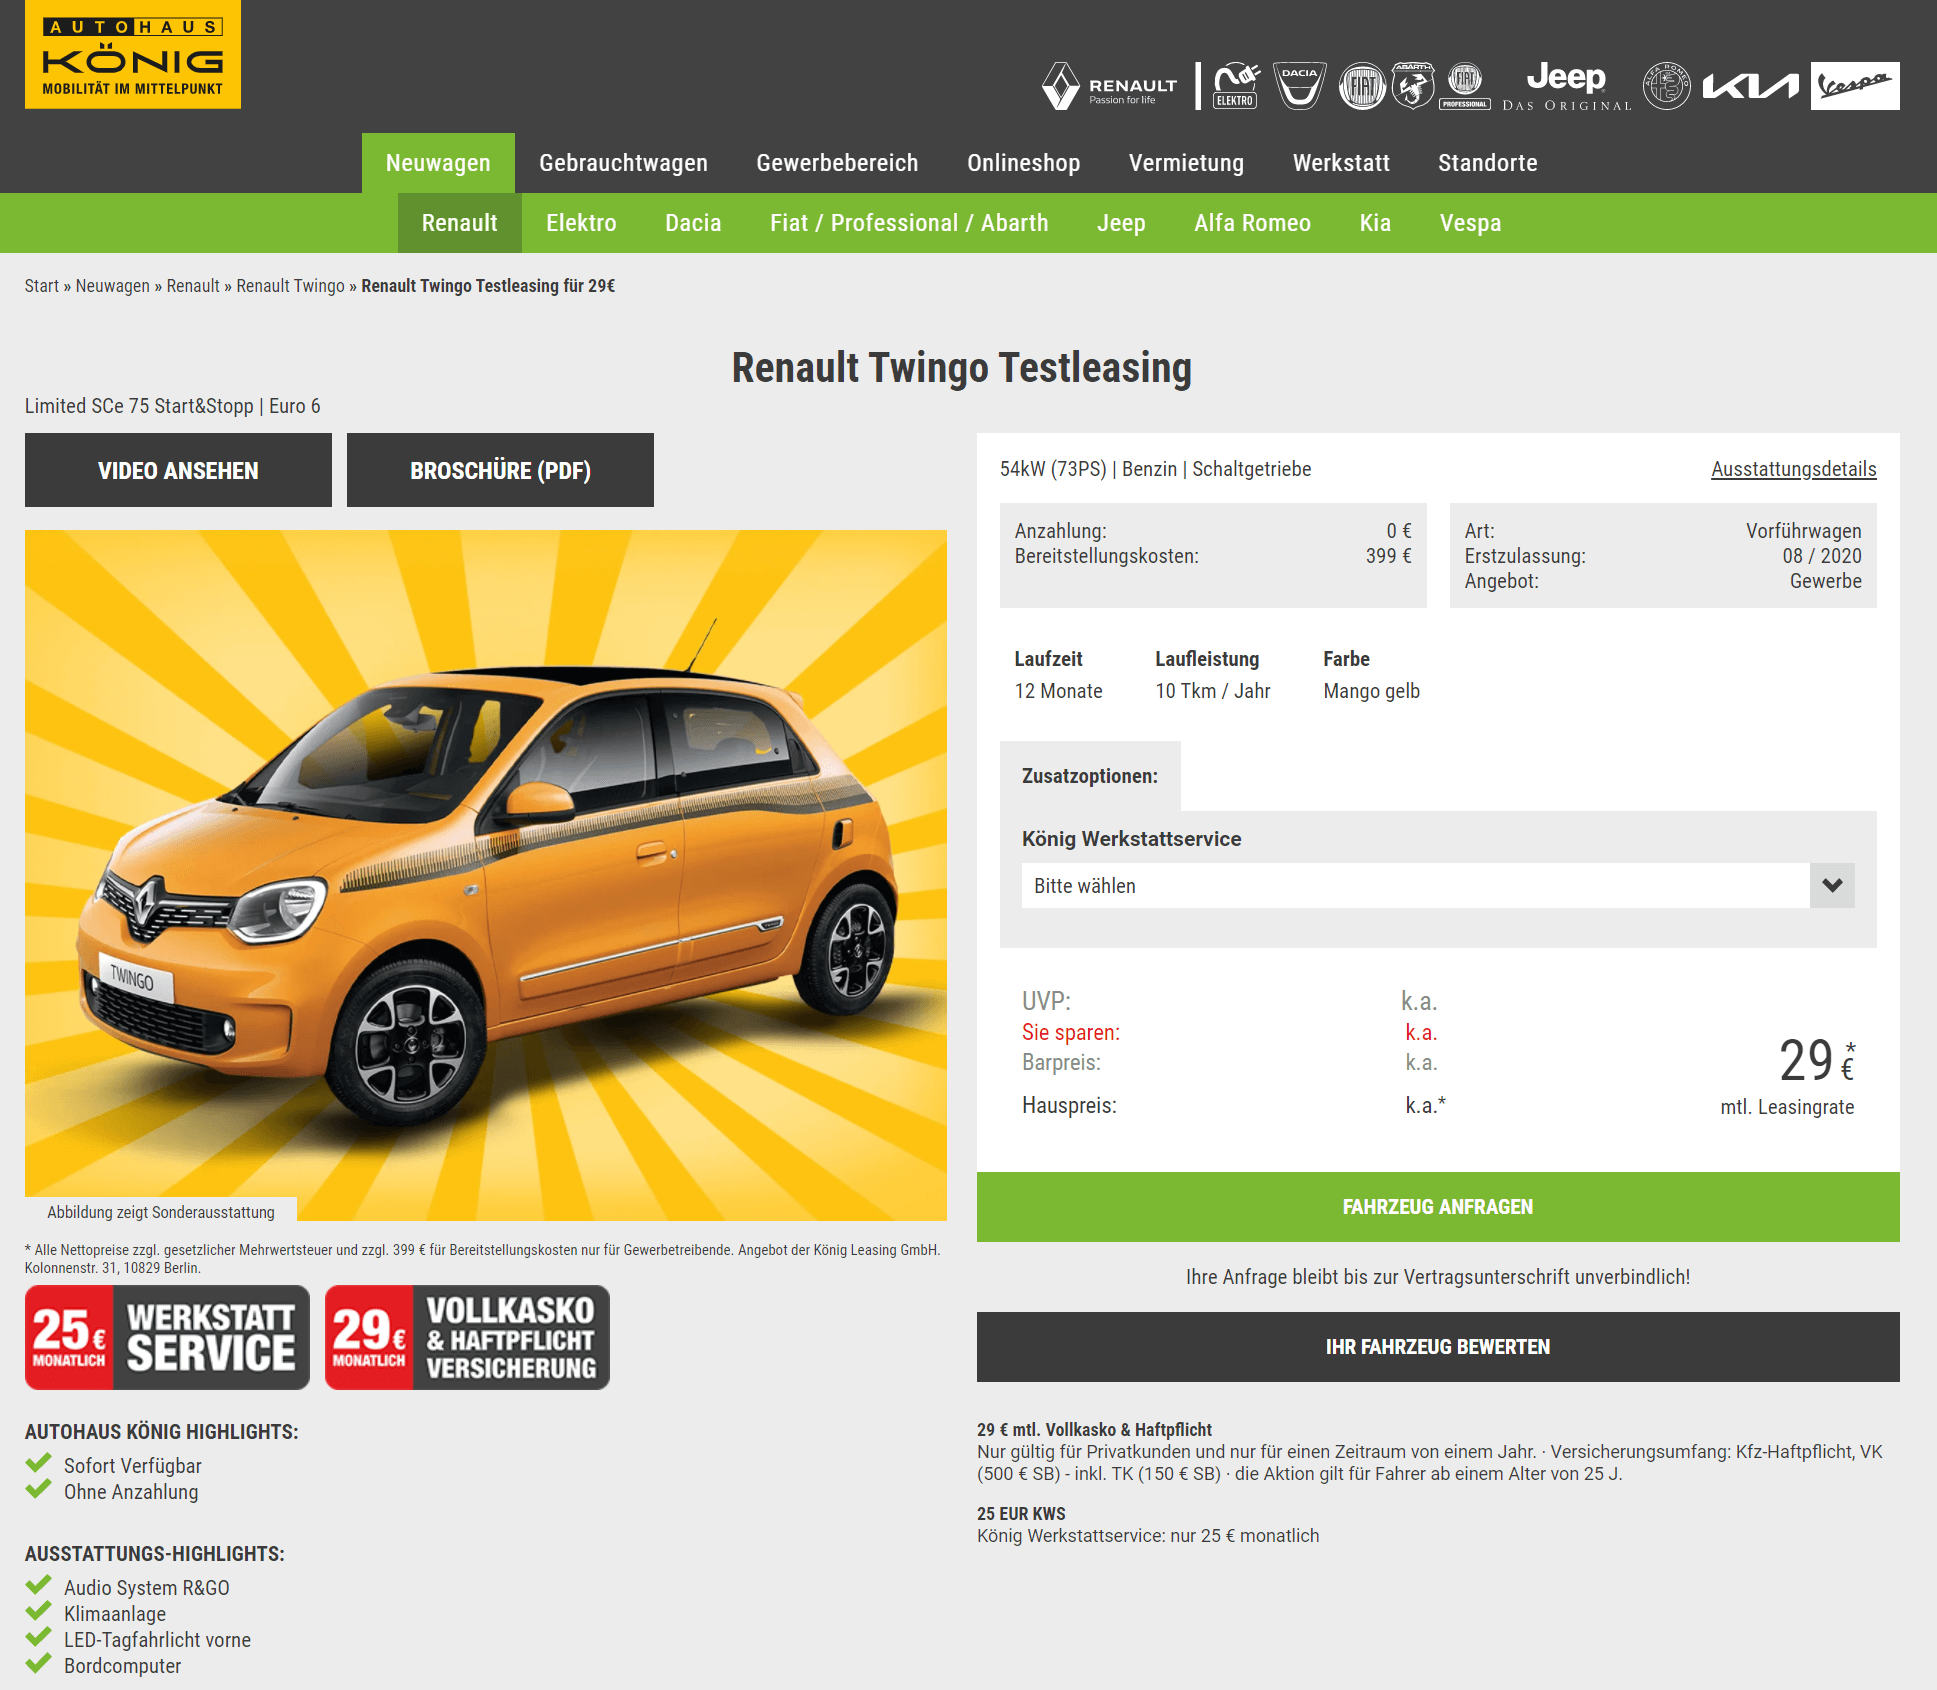Click the 29€ Vollkasko & Haftpflicht badge

coord(467,1337)
